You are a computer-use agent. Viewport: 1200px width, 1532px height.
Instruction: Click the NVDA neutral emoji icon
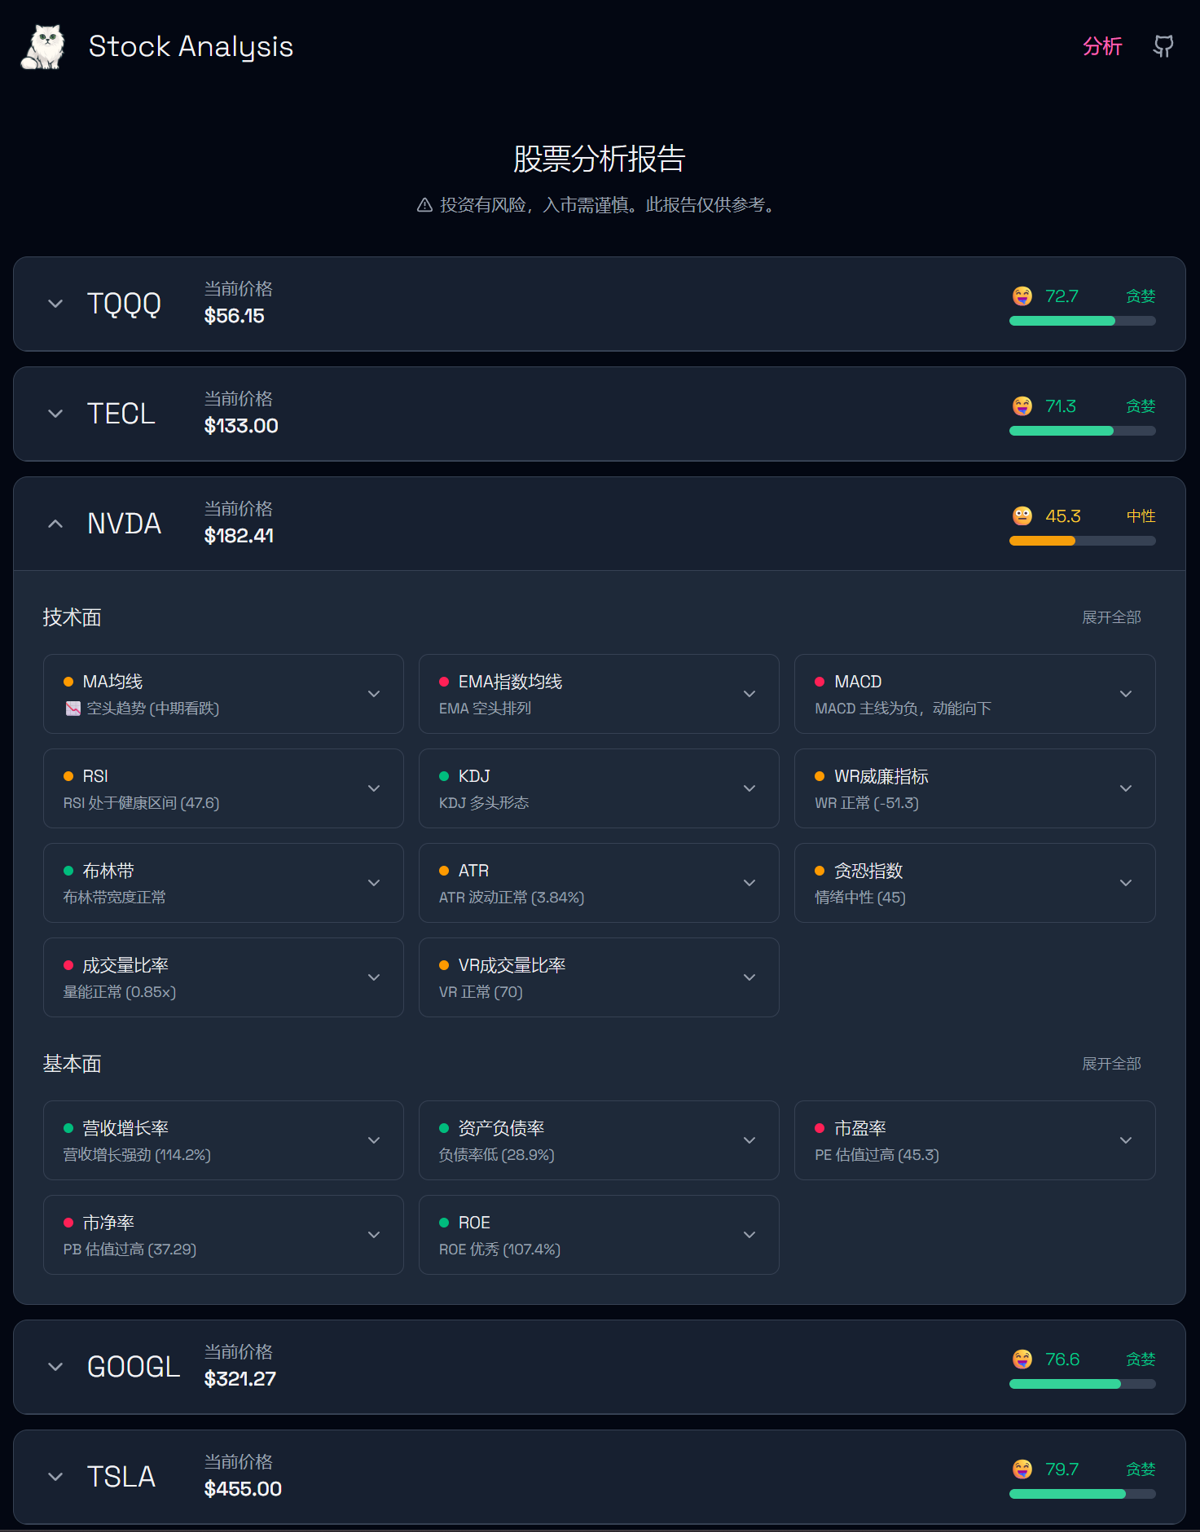coord(1021,516)
